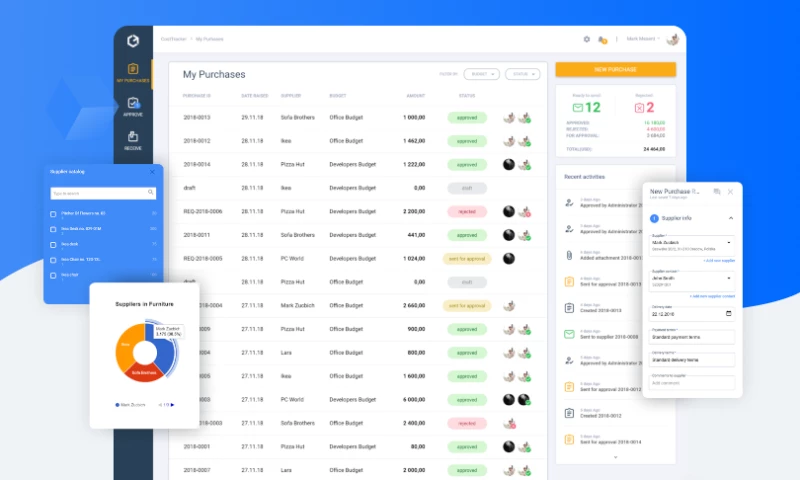Click red Sofa Brothers chart segment
The height and width of the screenshot is (480, 800).
click(144, 372)
